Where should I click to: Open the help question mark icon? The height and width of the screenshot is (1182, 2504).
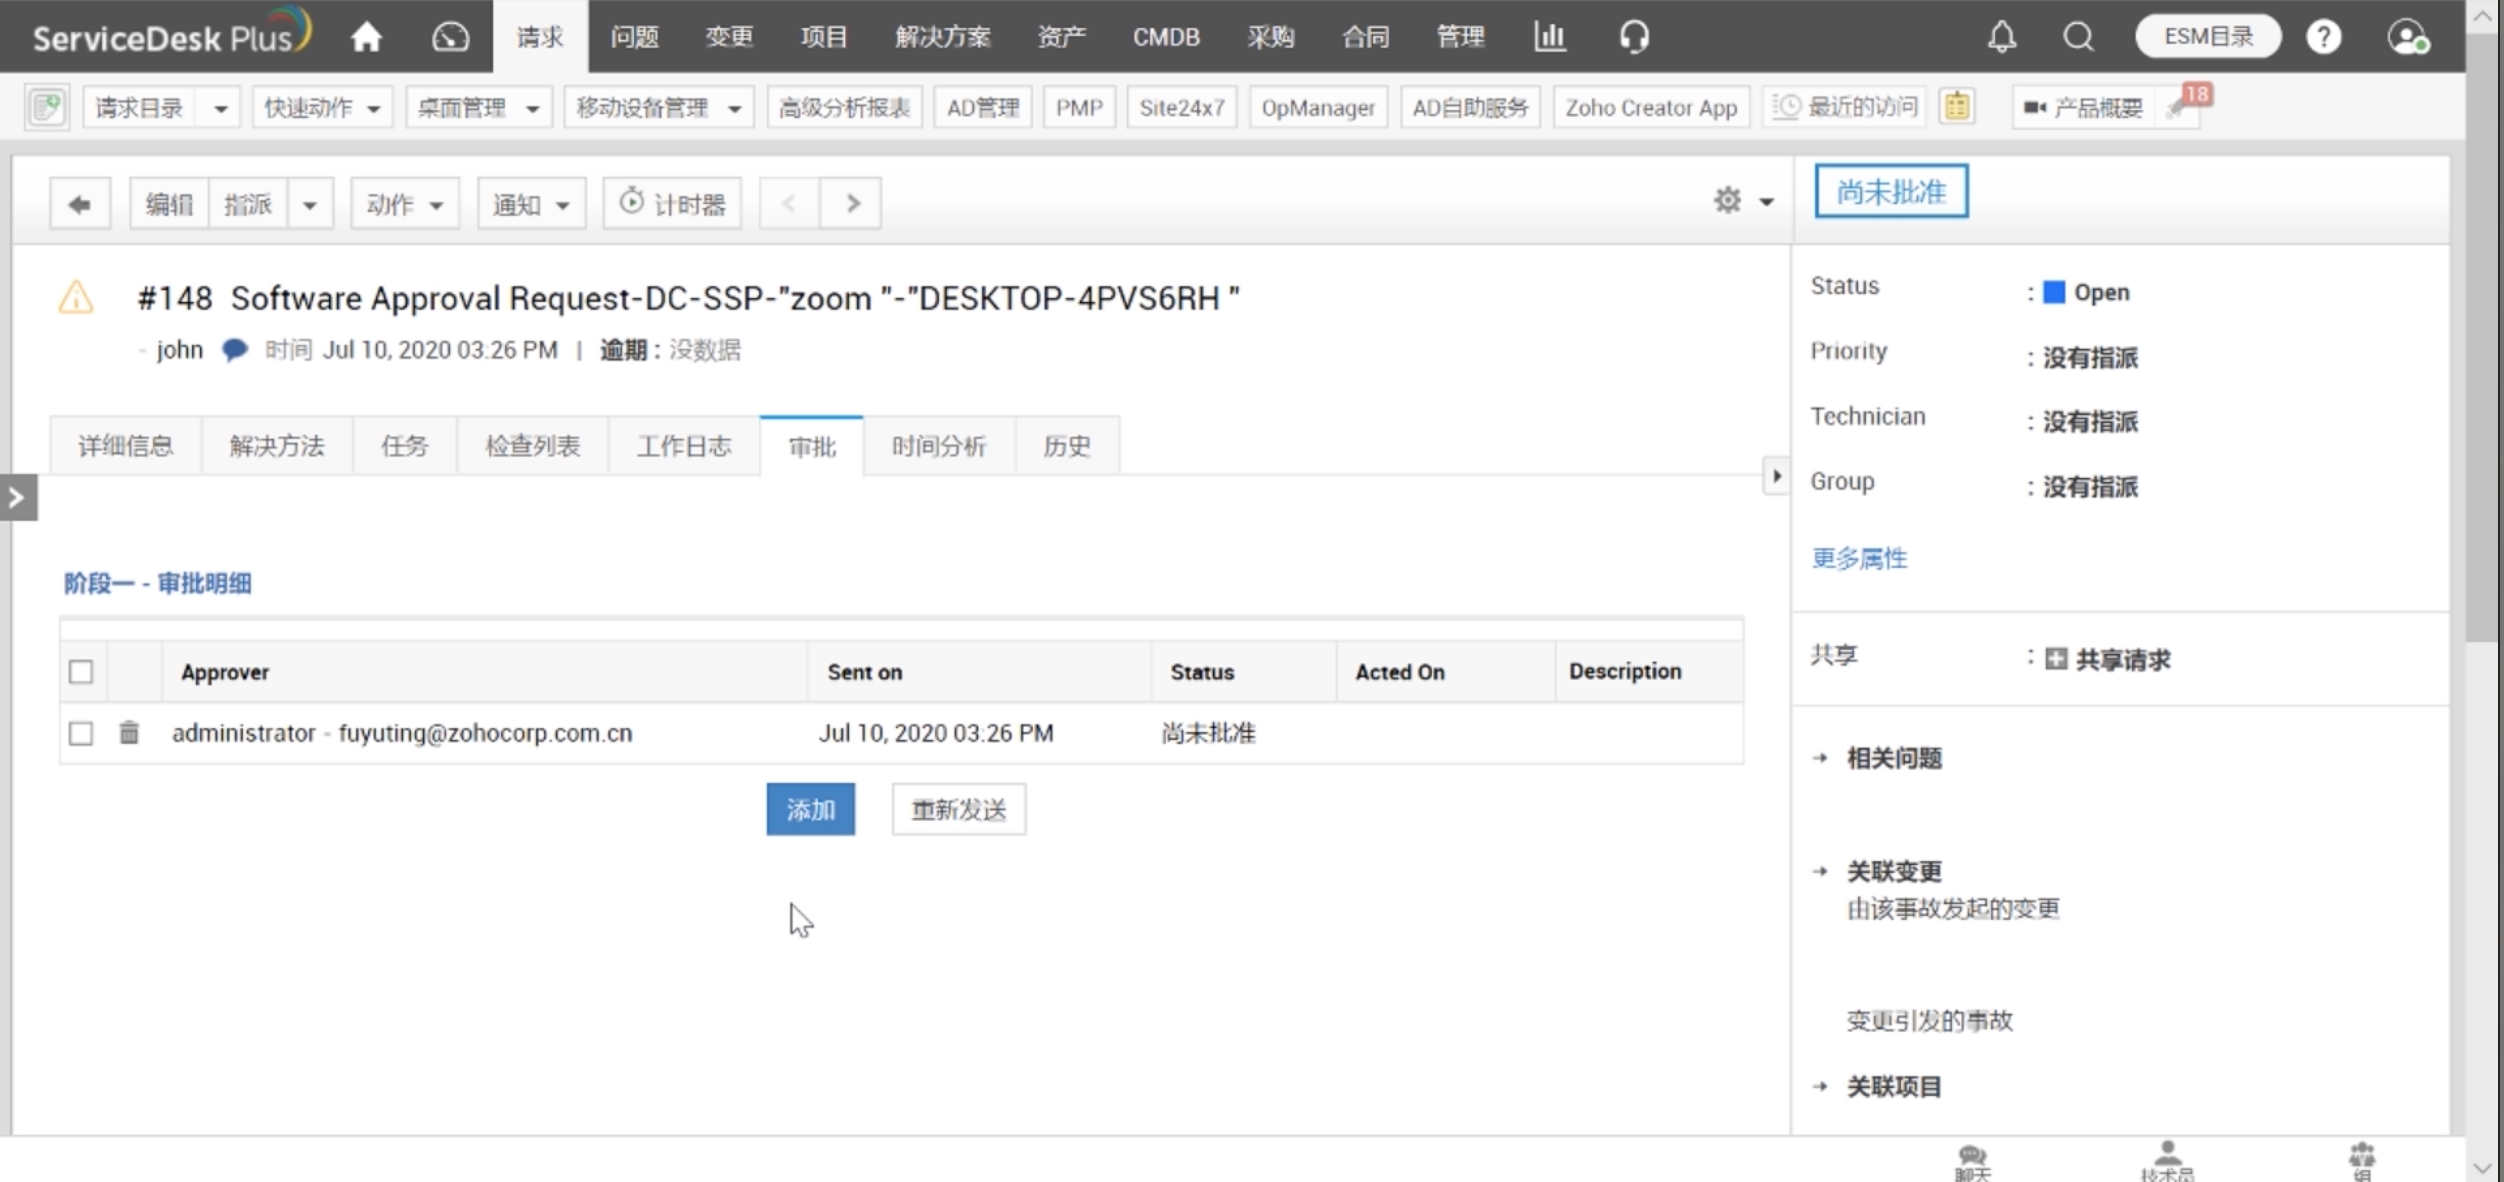point(2323,37)
